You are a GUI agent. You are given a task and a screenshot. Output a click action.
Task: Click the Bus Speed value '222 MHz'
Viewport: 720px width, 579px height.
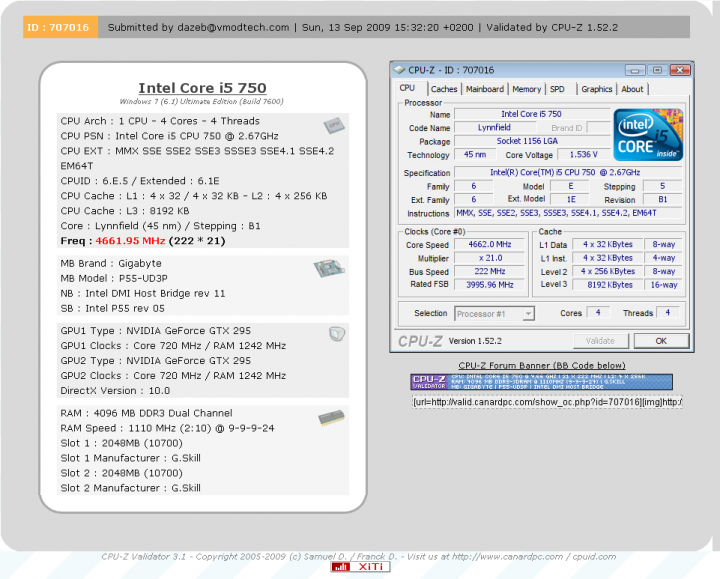click(x=489, y=271)
